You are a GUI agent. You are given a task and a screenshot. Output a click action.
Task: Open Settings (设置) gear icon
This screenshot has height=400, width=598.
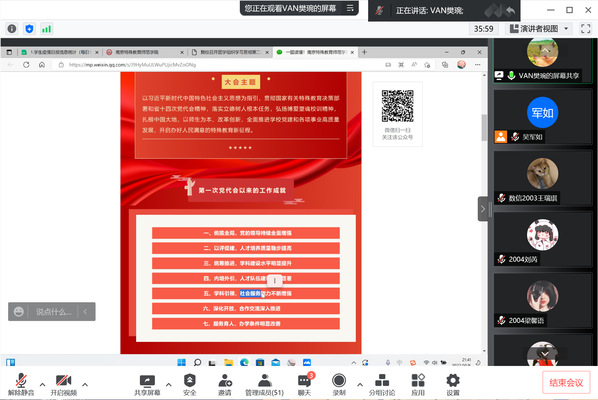453,384
